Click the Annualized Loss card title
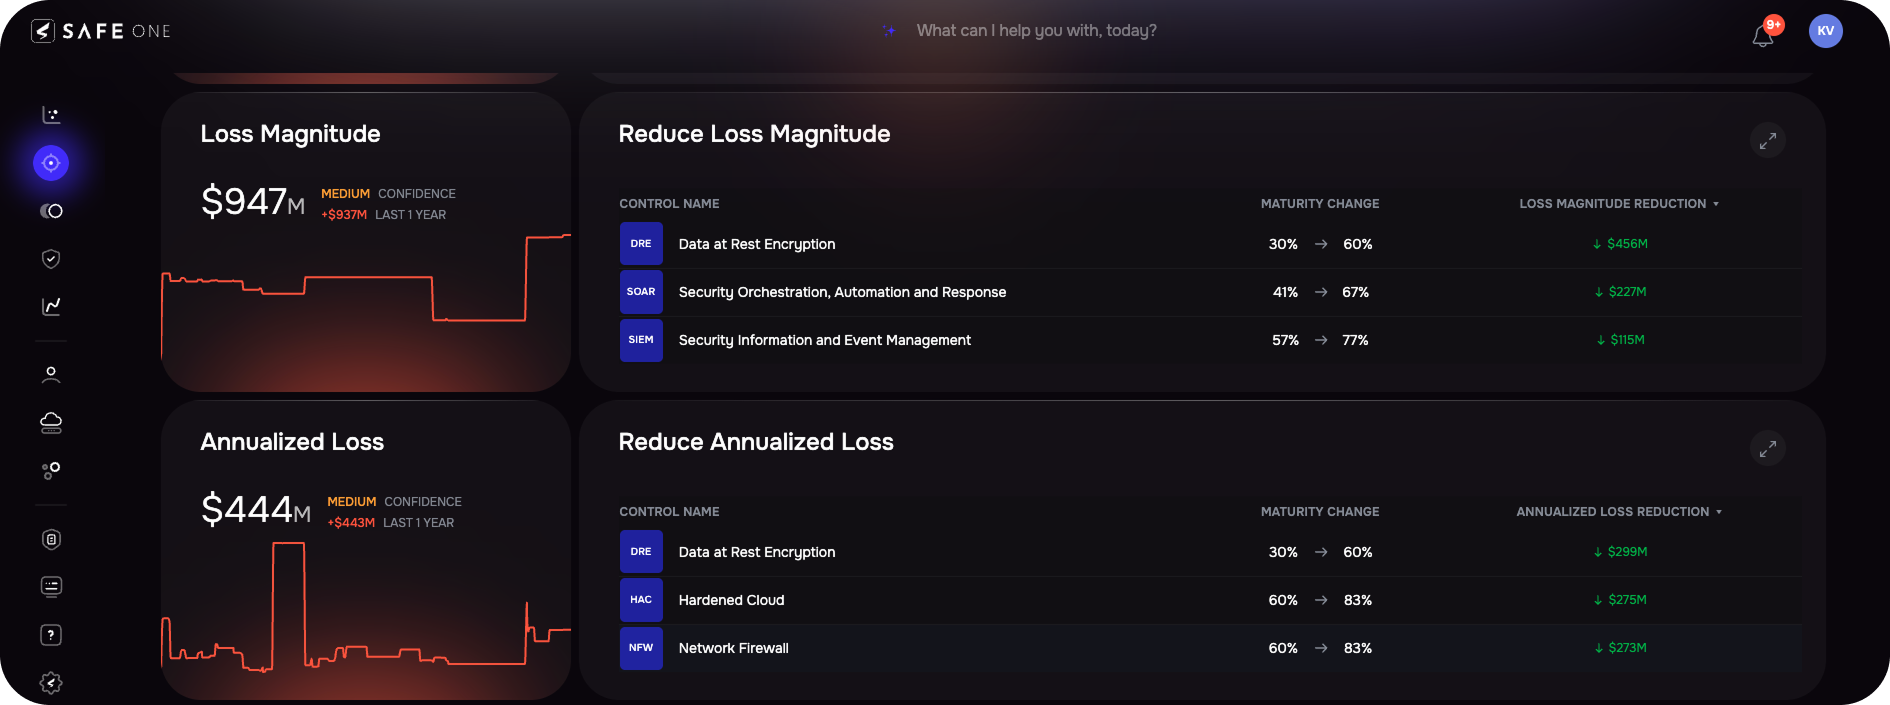Image resolution: width=1890 pixels, height=705 pixels. (292, 442)
